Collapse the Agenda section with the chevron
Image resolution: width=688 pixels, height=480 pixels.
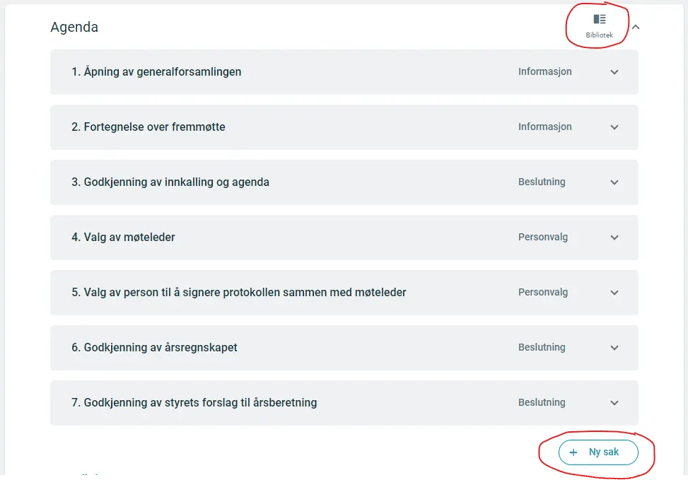(636, 27)
